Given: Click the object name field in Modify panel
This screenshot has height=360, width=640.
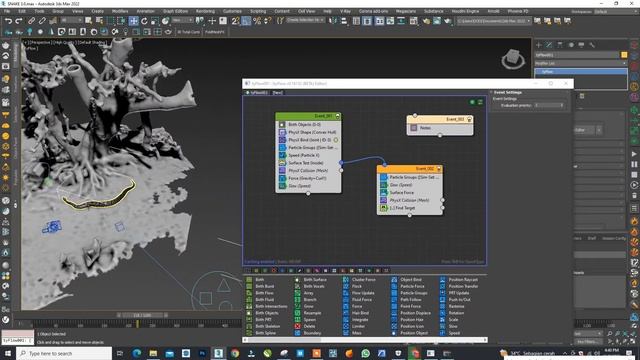Looking at the screenshot, I should pyautogui.click(x=577, y=55).
